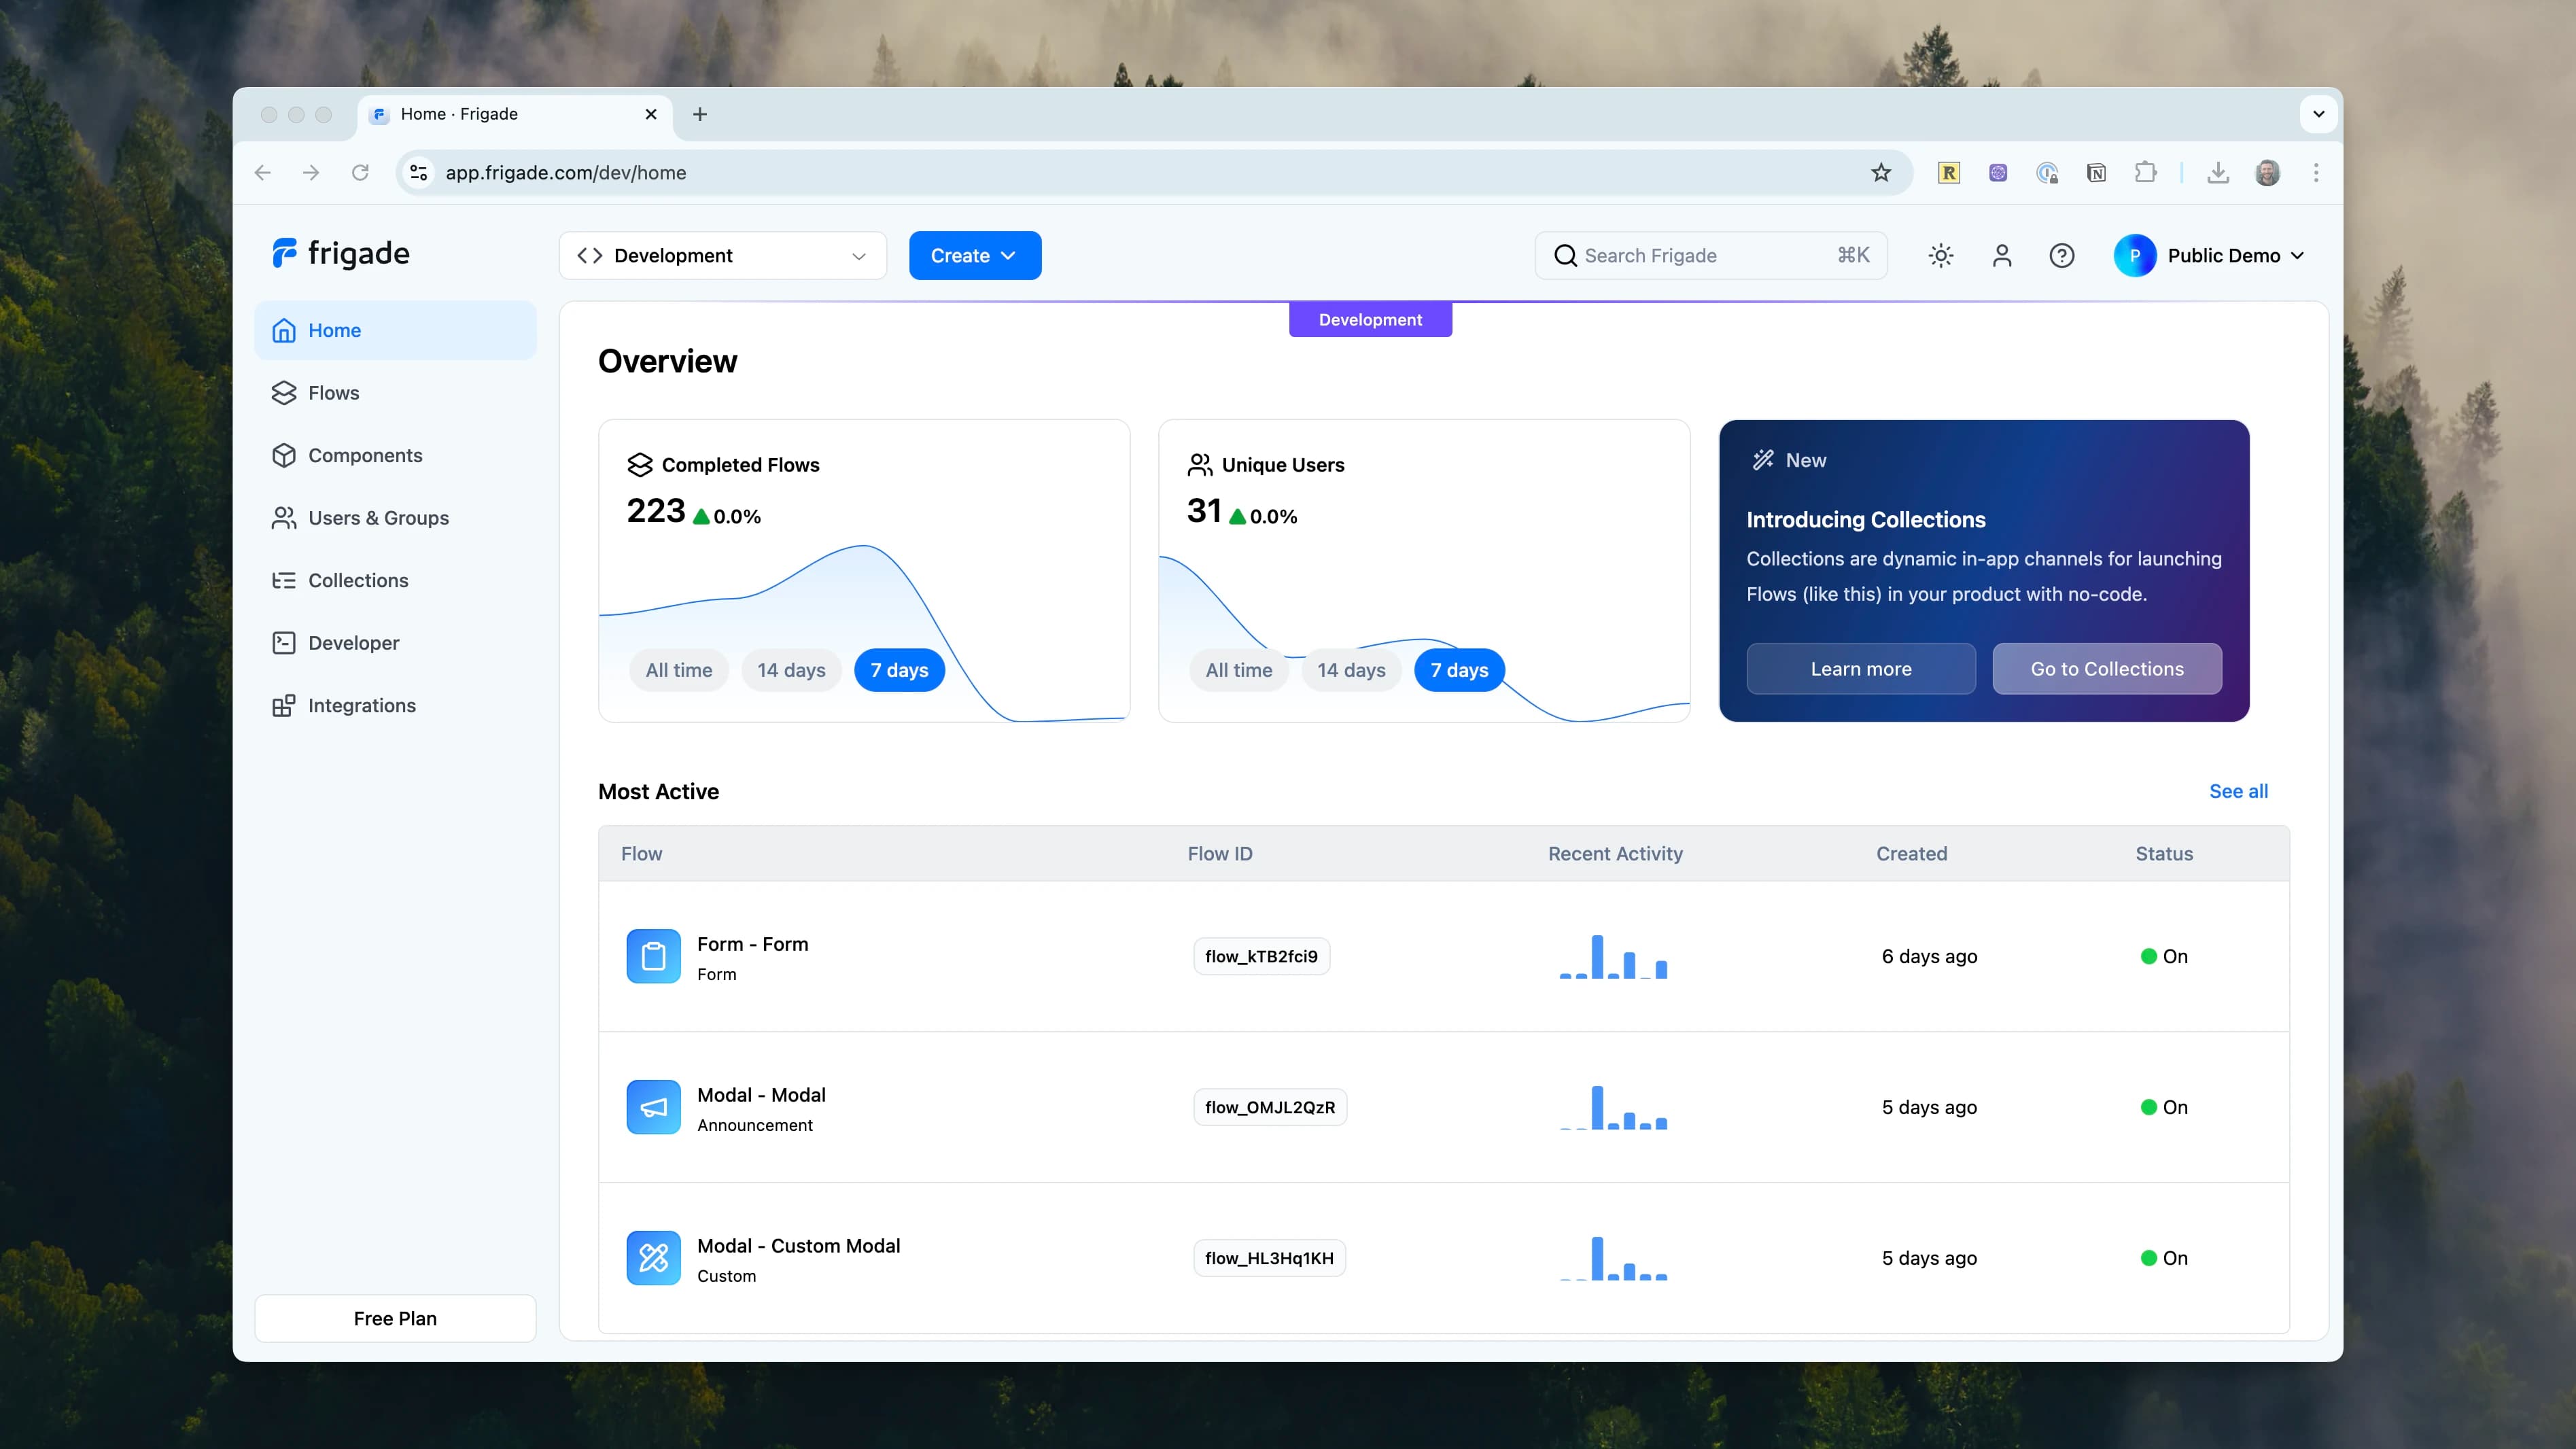2576x1449 pixels.
Task: Open Components in the sidebar
Action: coord(395,455)
